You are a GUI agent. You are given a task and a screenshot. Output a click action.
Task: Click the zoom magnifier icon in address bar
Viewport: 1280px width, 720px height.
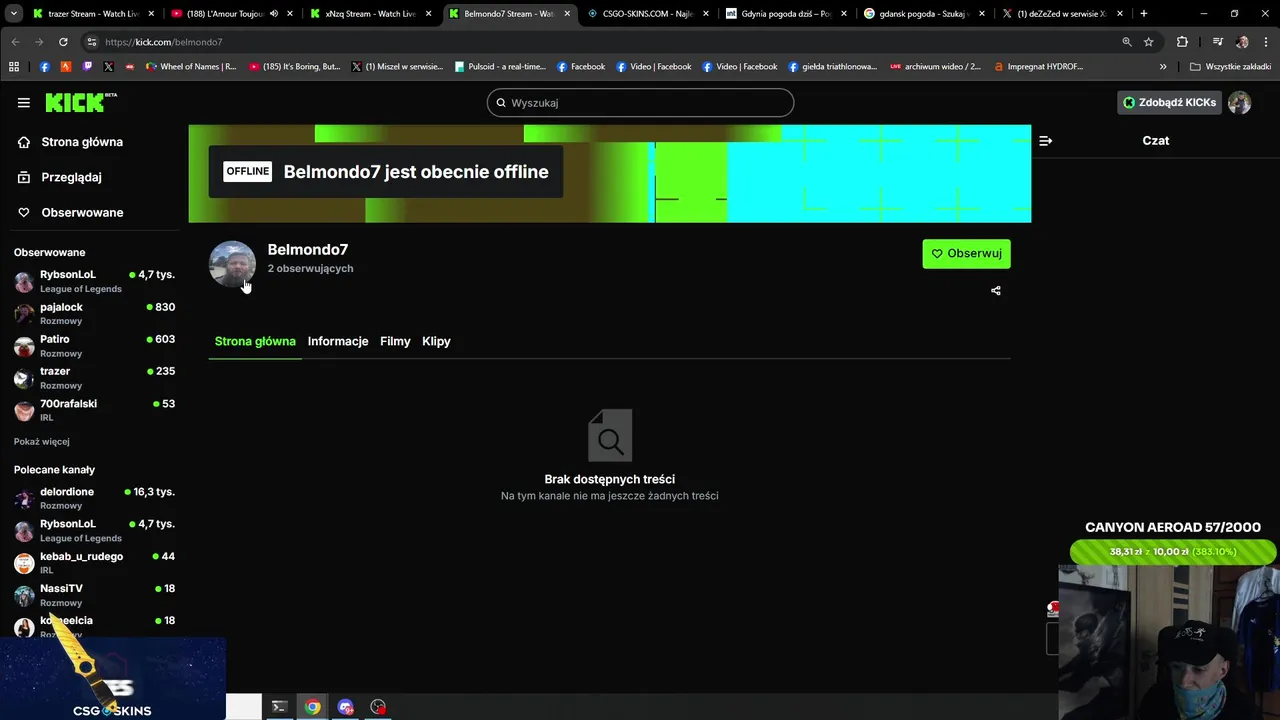click(x=1127, y=42)
